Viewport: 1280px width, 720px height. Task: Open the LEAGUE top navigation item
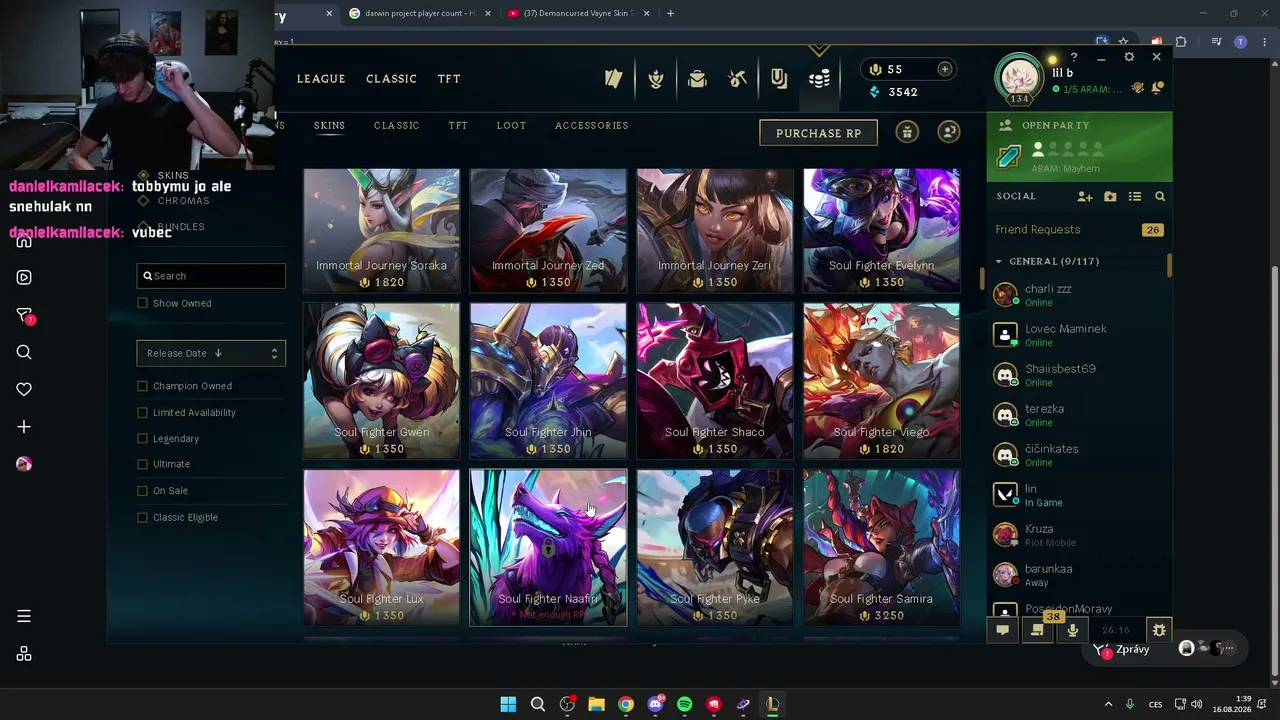tap(321, 79)
